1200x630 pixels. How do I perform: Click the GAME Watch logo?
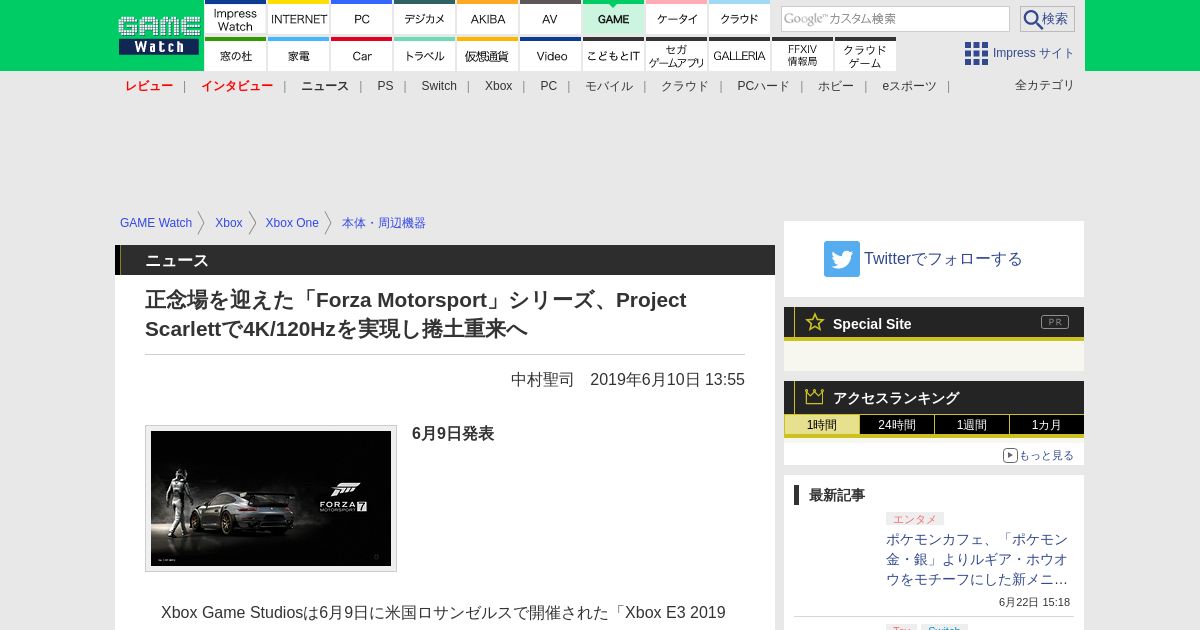(158, 35)
